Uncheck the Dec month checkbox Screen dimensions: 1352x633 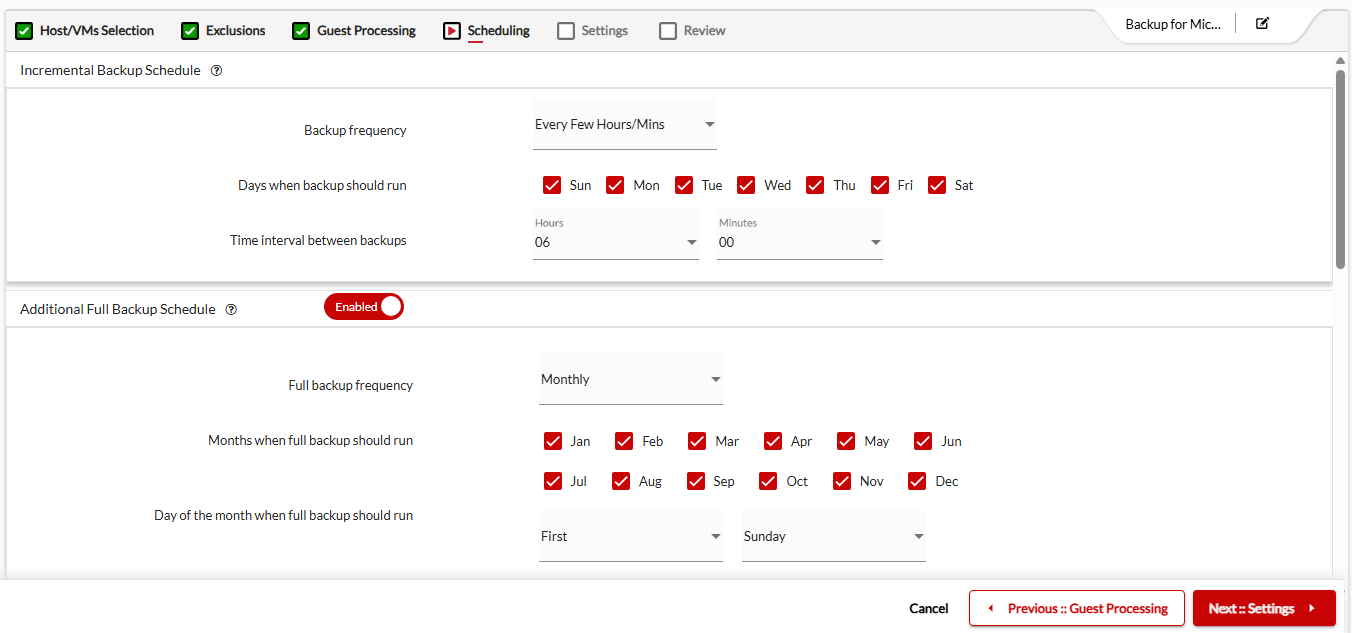tap(917, 481)
